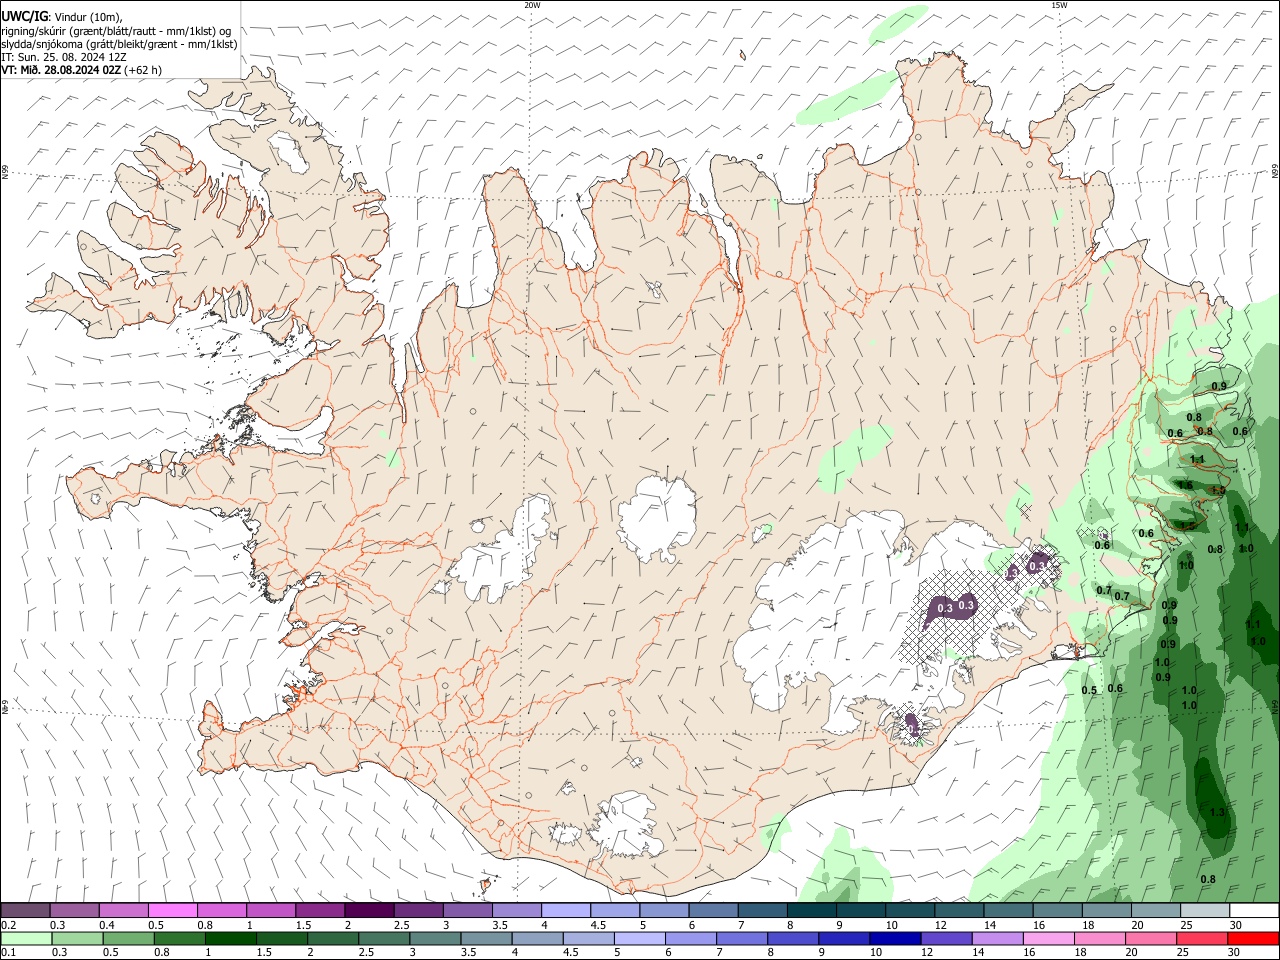1280x960 pixels.
Task: Click the lower legend swatch starting at 20
Action: (1151, 938)
